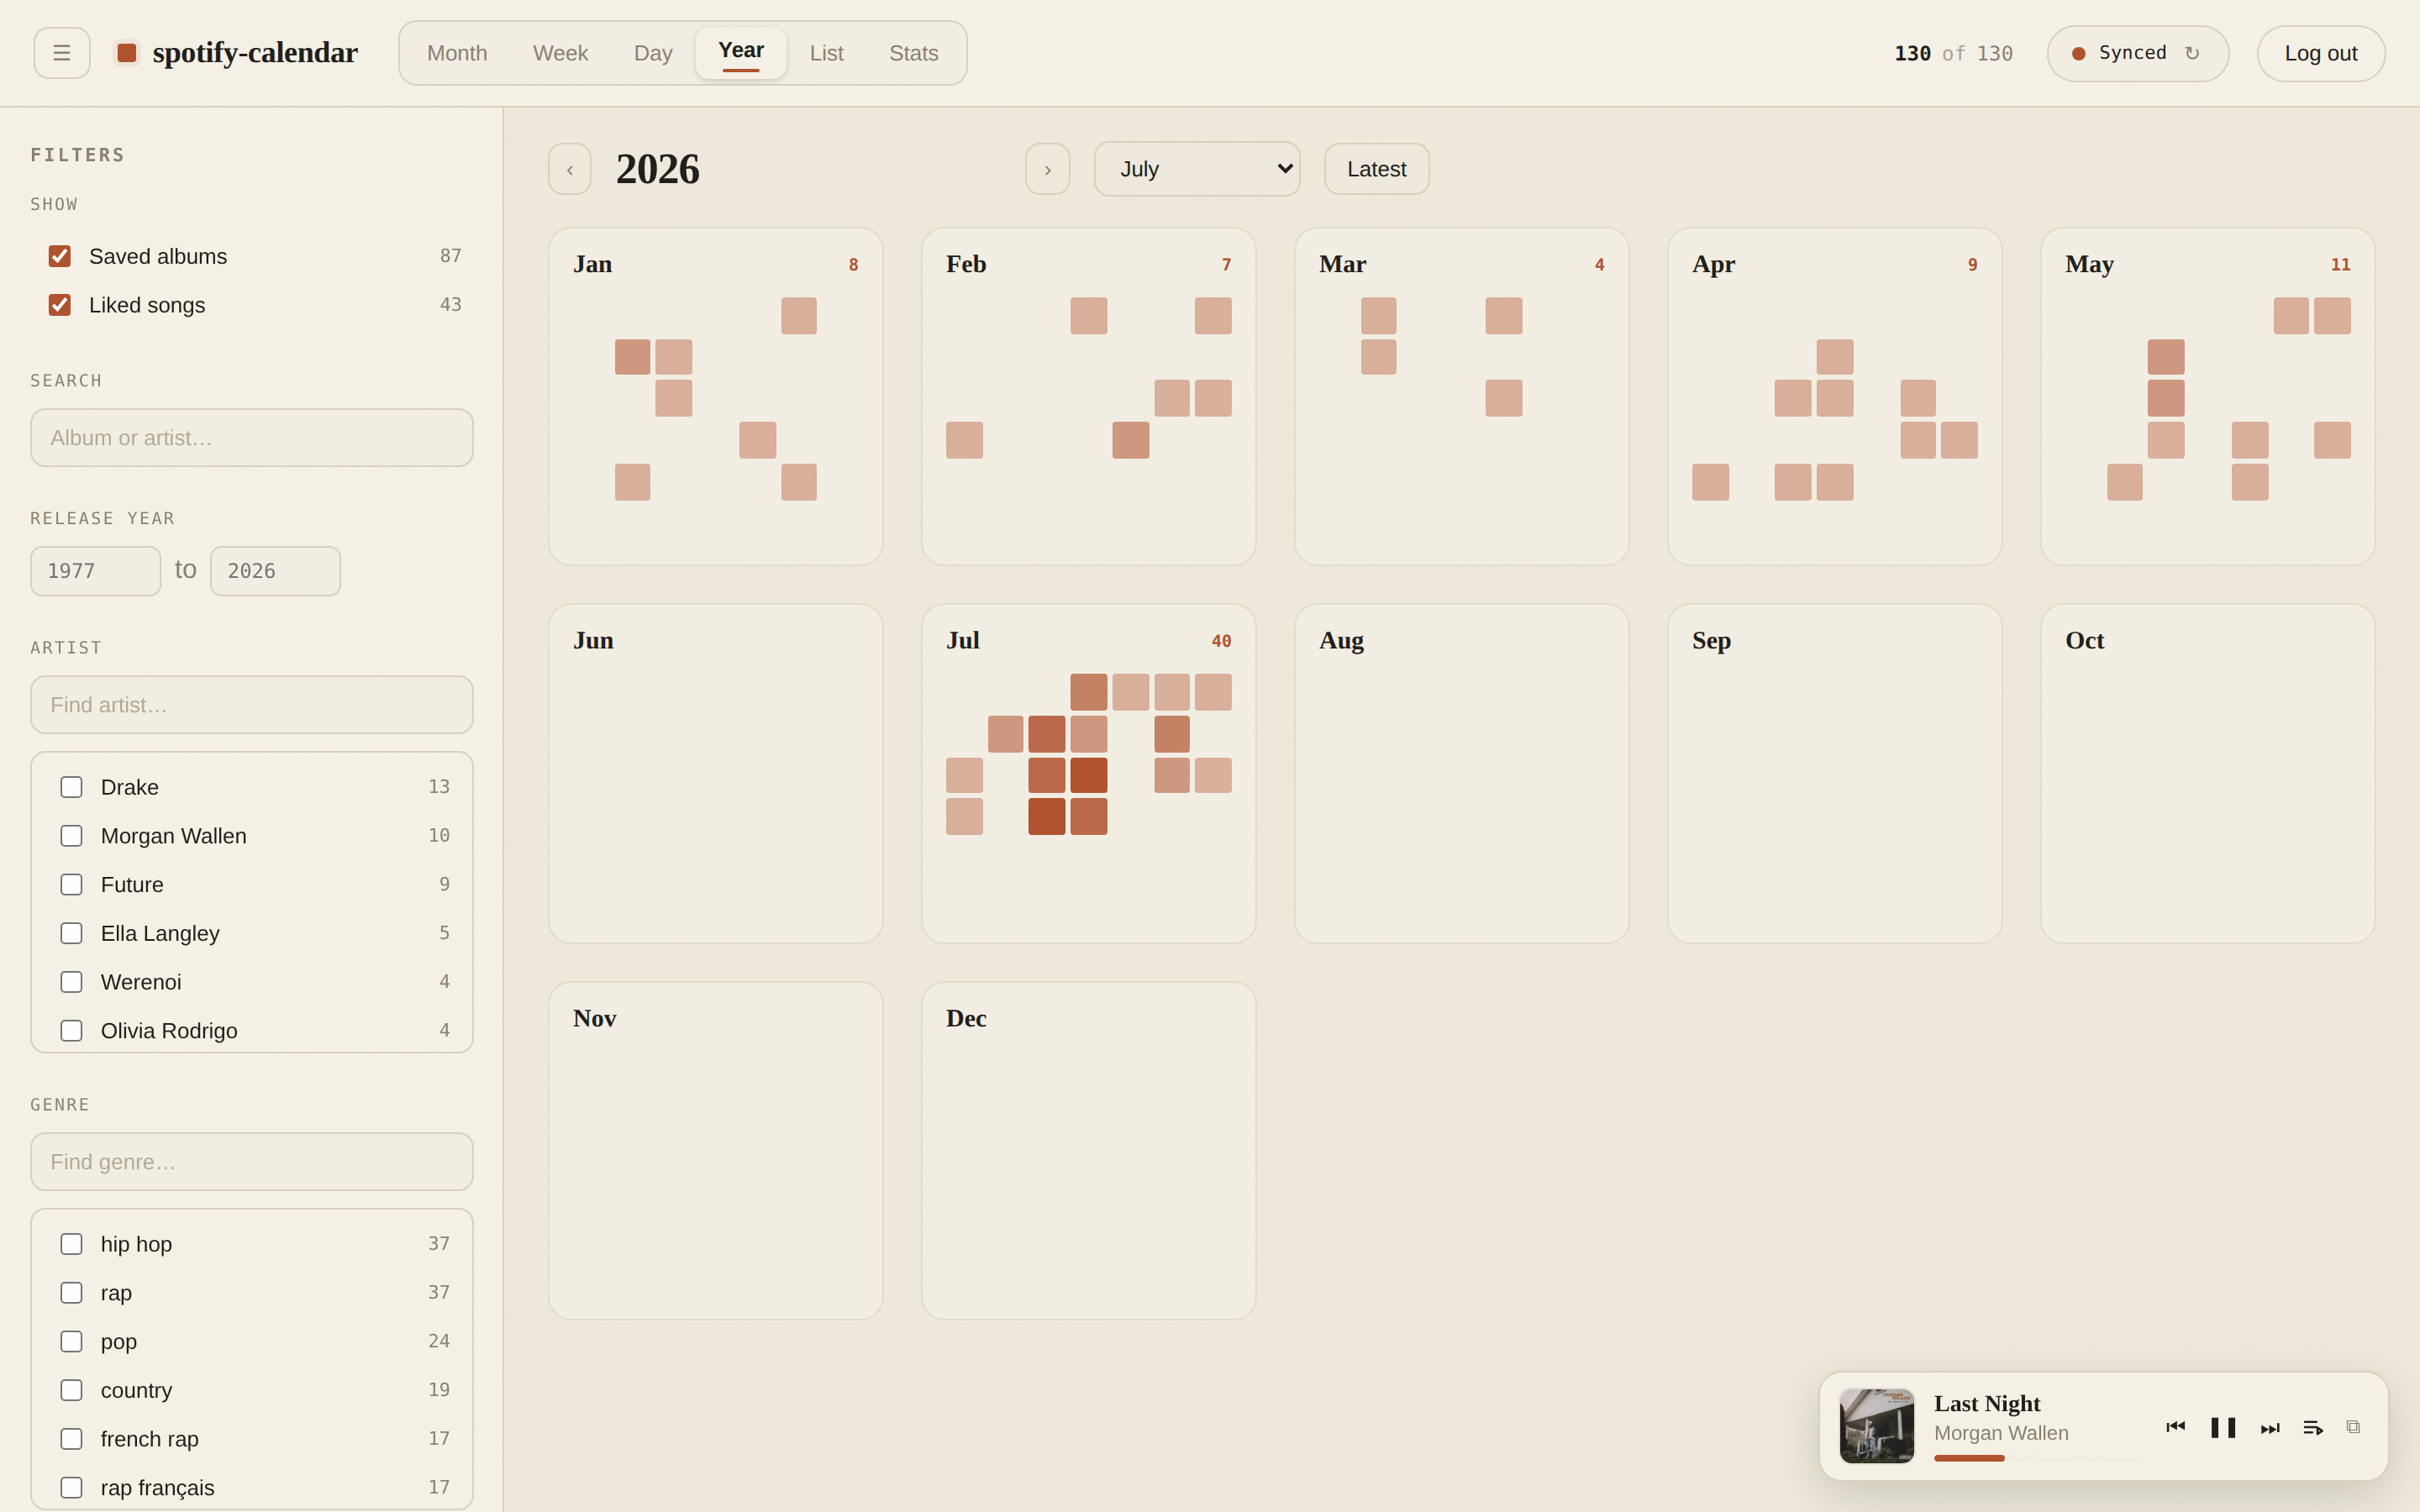The width and height of the screenshot is (2420, 1512).
Task: Open the Mar month card title
Action: (1342, 264)
